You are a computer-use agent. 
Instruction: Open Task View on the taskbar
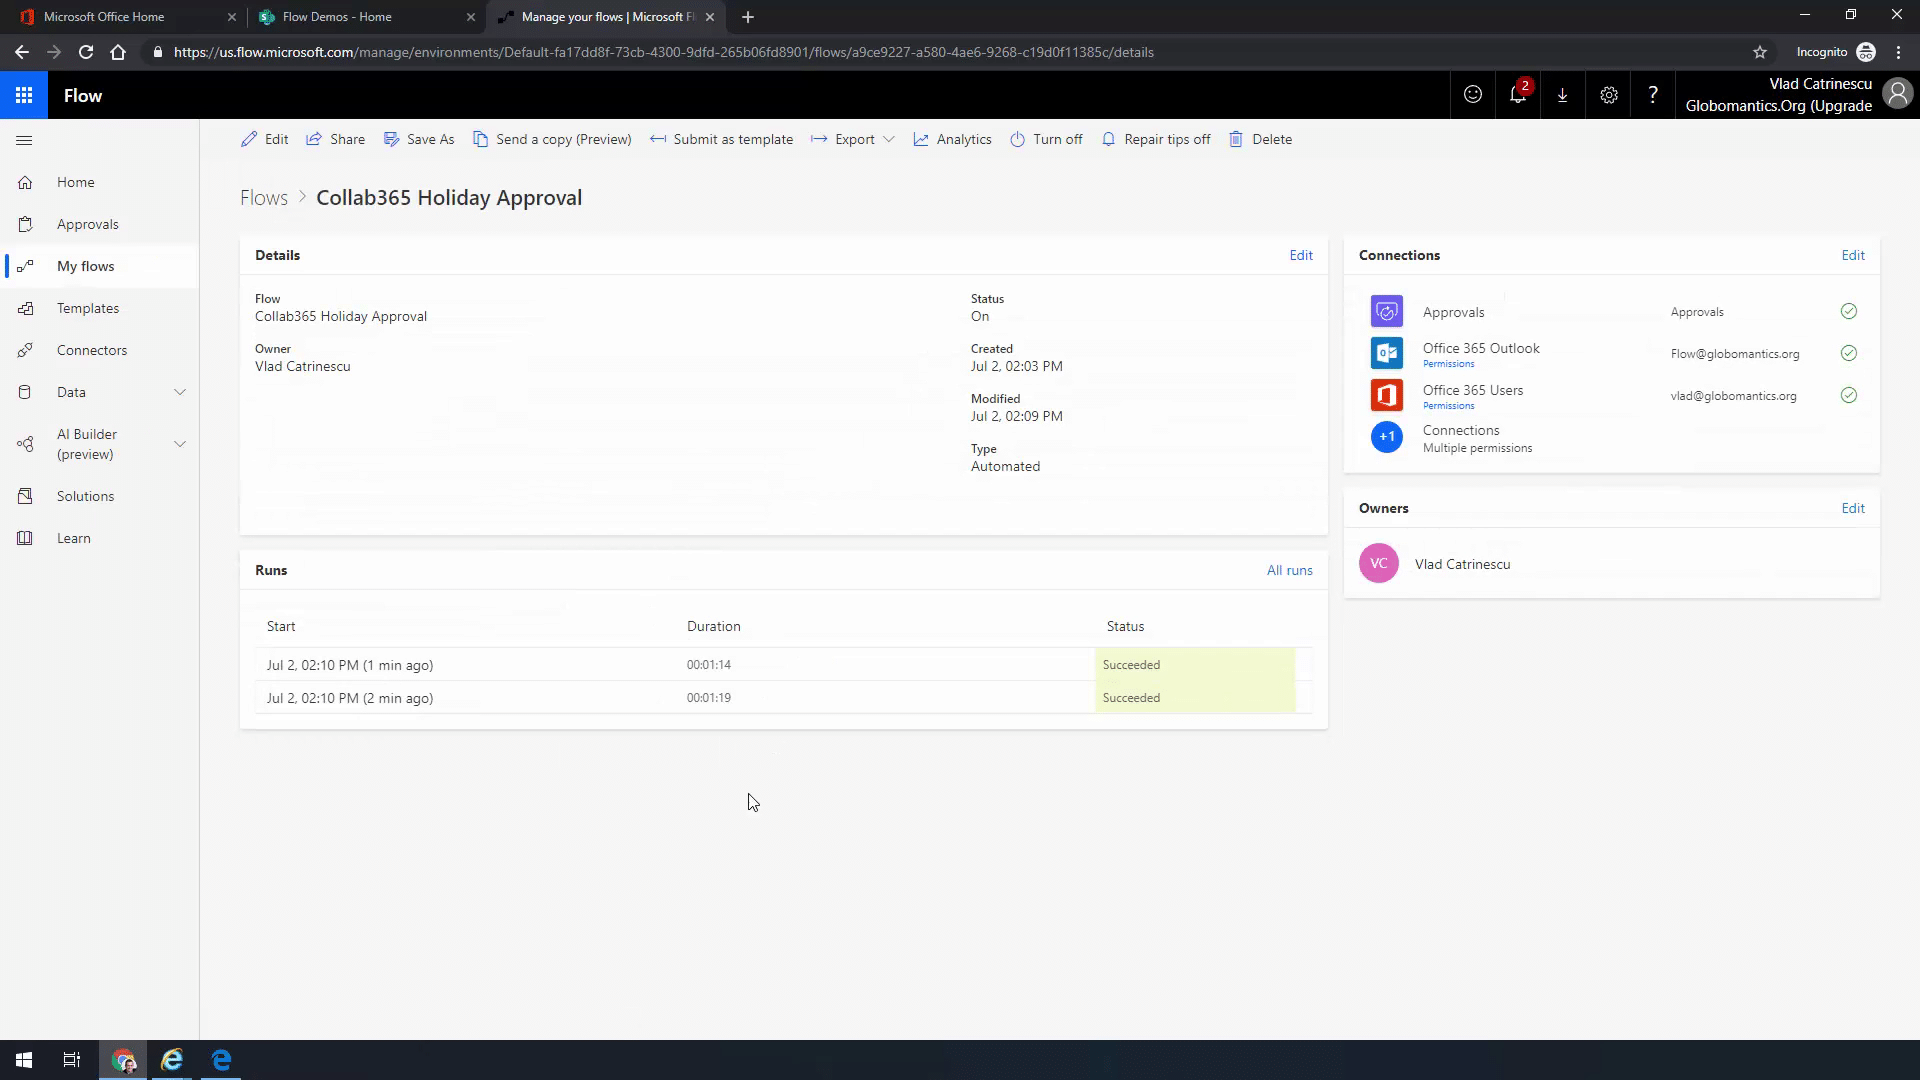coord(72,1060)
